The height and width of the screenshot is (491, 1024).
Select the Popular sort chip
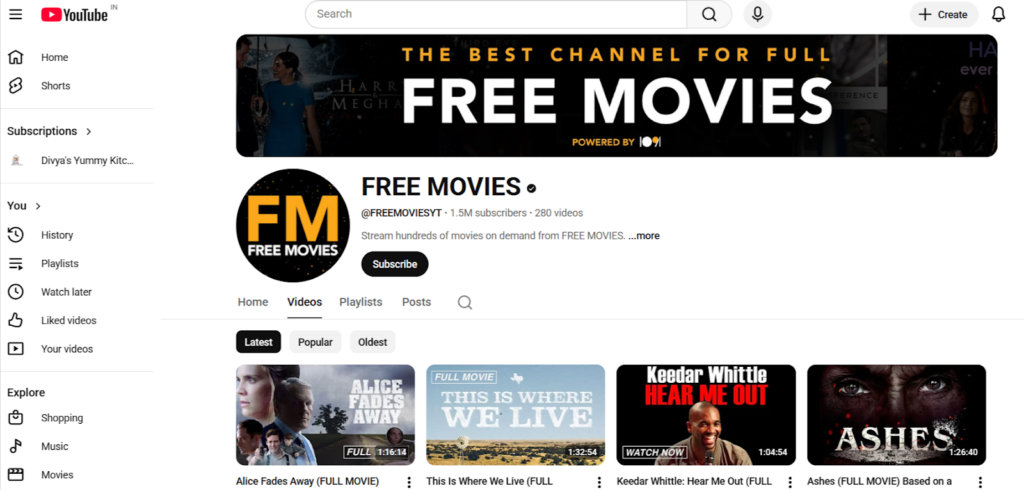tap(315, 342)
